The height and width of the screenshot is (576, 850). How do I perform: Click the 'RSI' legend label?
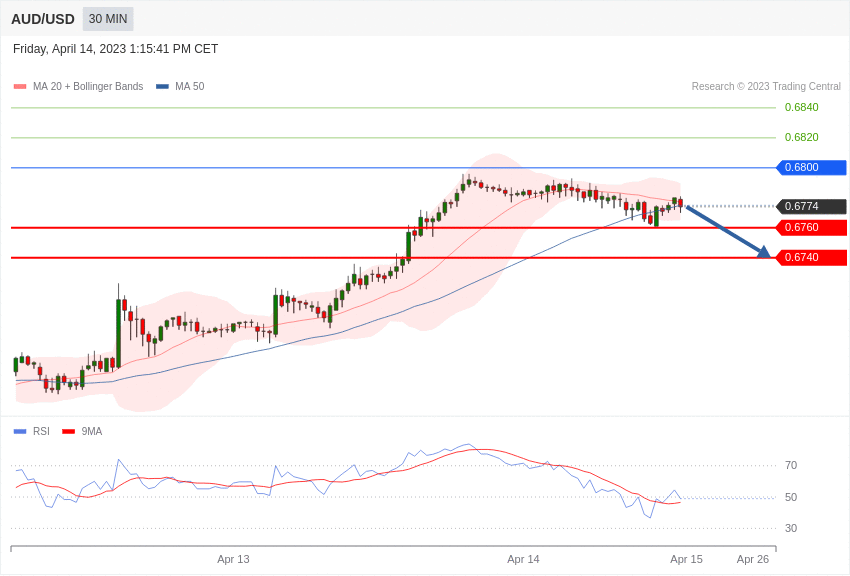(41, 432)
